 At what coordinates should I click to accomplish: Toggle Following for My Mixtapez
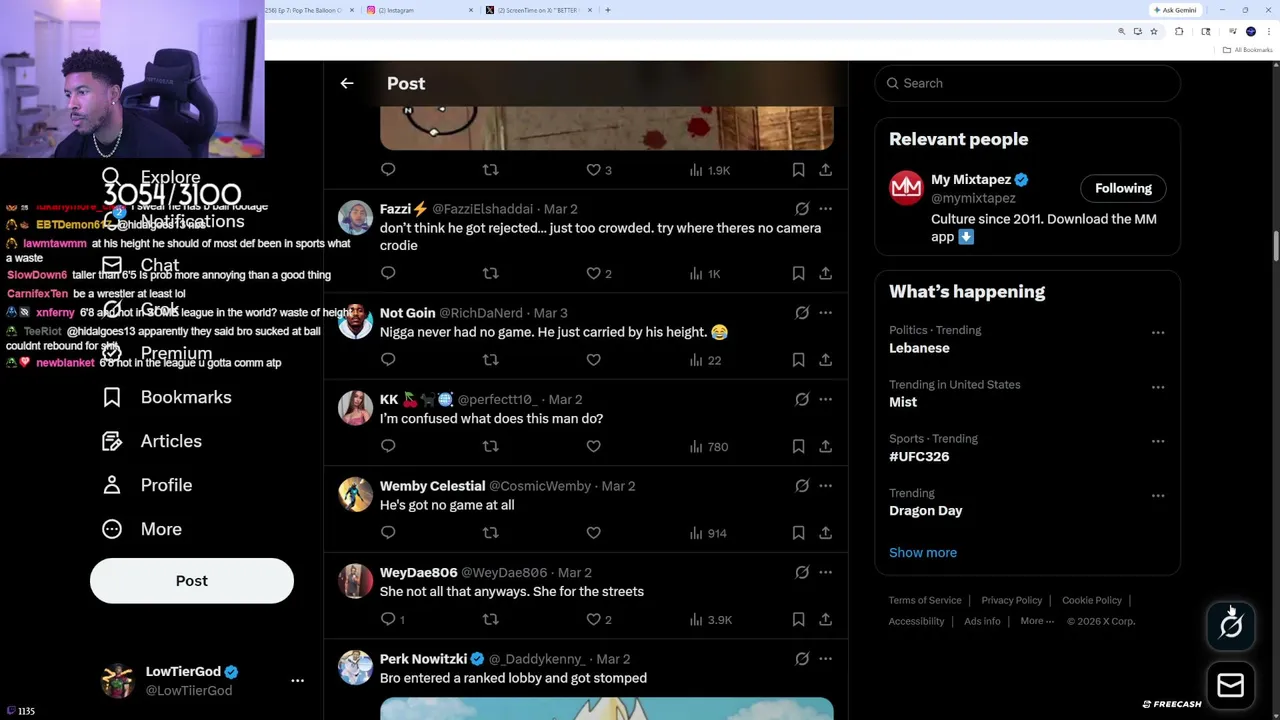[1123, 188]
